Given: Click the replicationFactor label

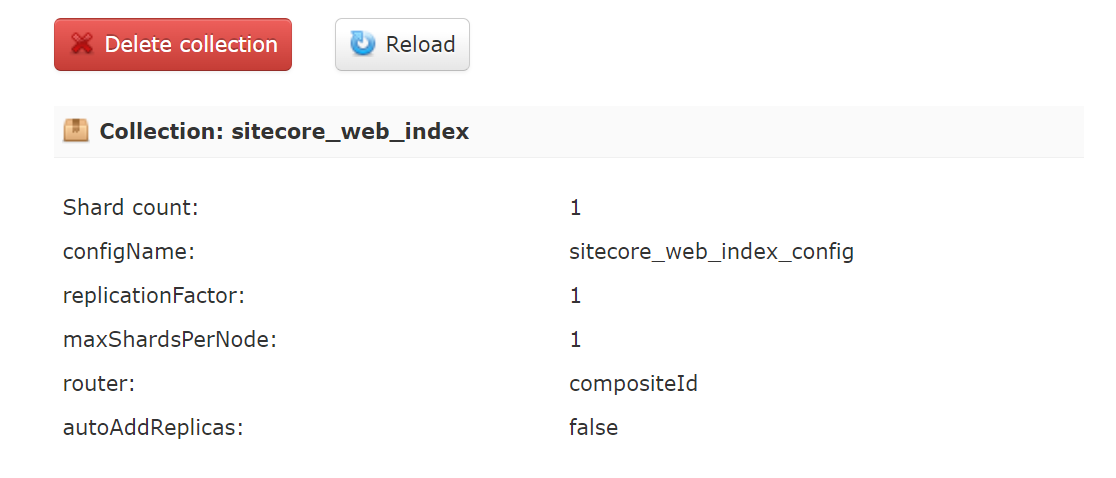Looking at the screenshot, I should (154, 296).
